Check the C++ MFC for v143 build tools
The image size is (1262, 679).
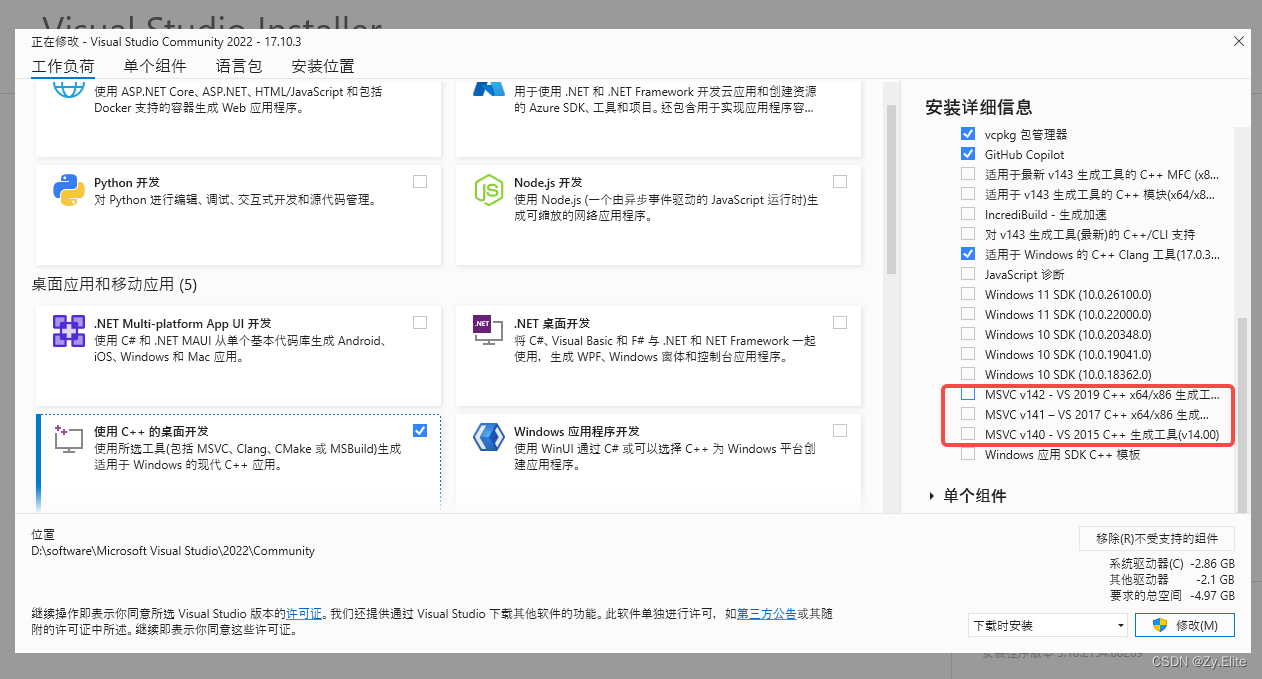pos(967,174)
